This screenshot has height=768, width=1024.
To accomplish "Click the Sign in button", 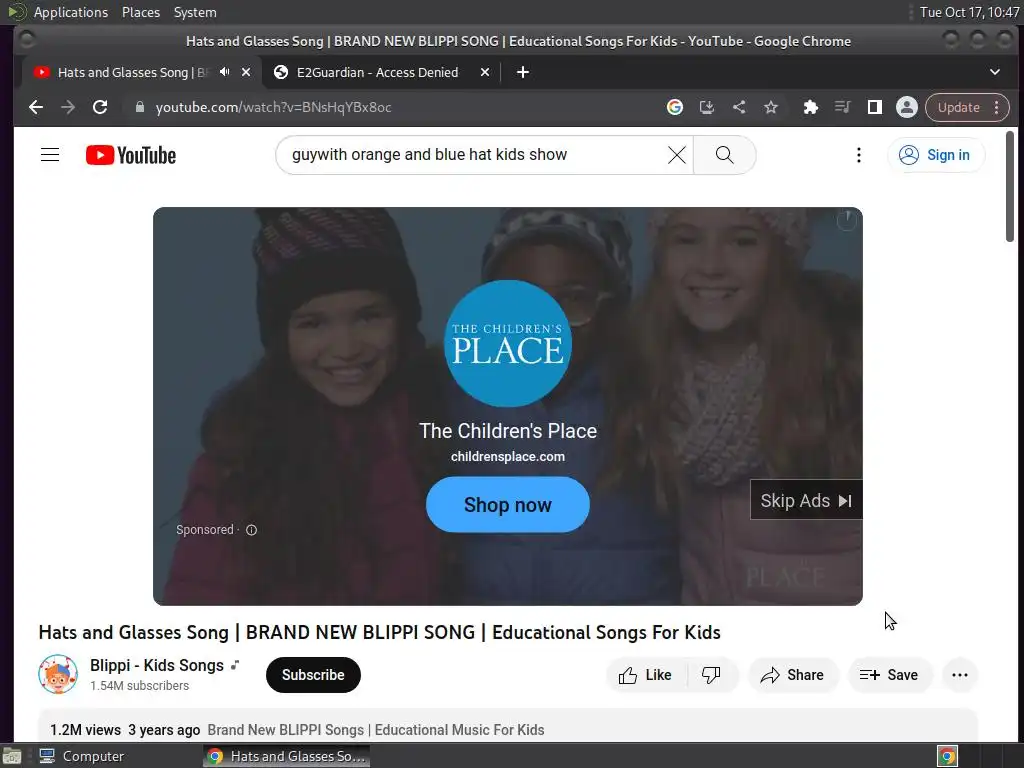I will 936,155.
